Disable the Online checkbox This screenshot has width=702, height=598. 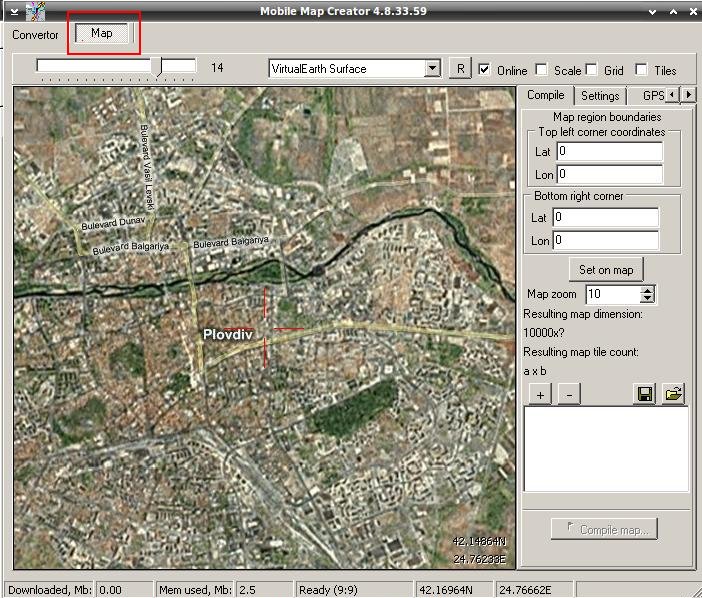(x=485, y=70)
